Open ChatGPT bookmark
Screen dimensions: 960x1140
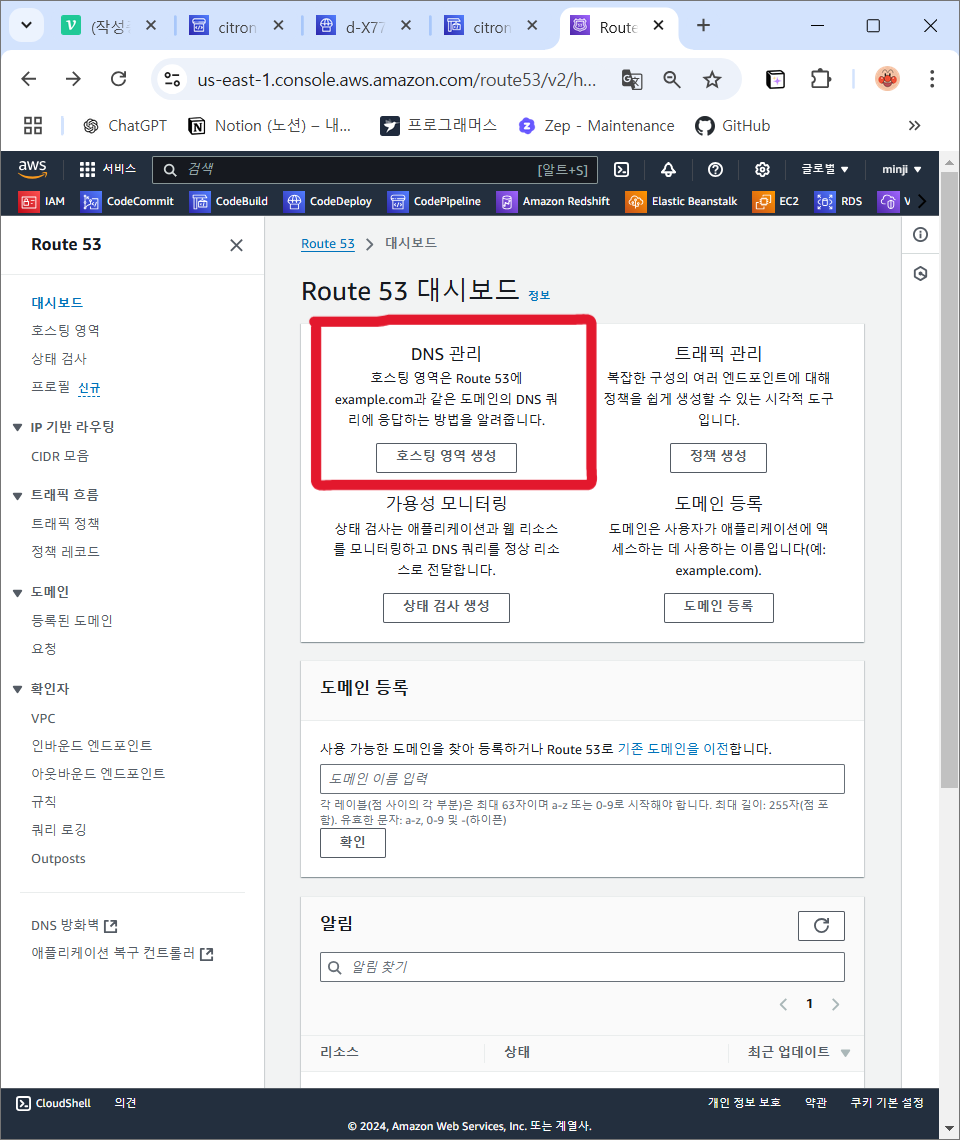coord(124,126)
